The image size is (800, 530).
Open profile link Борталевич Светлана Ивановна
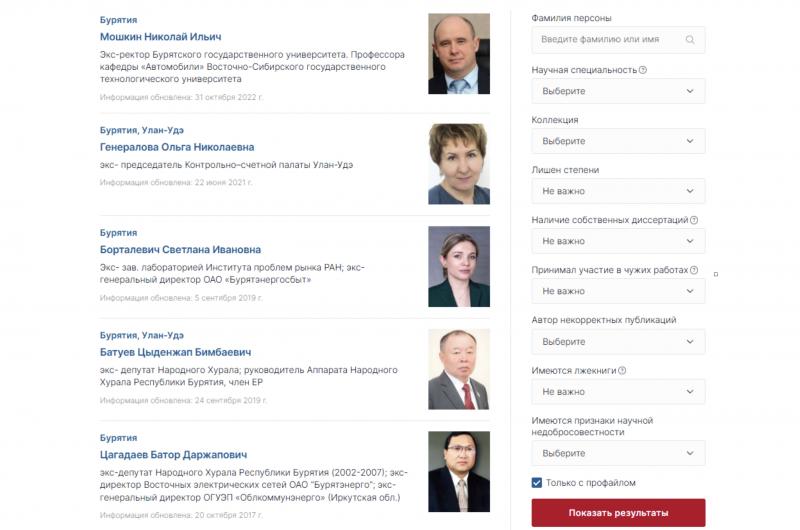(x=180, y=249)
